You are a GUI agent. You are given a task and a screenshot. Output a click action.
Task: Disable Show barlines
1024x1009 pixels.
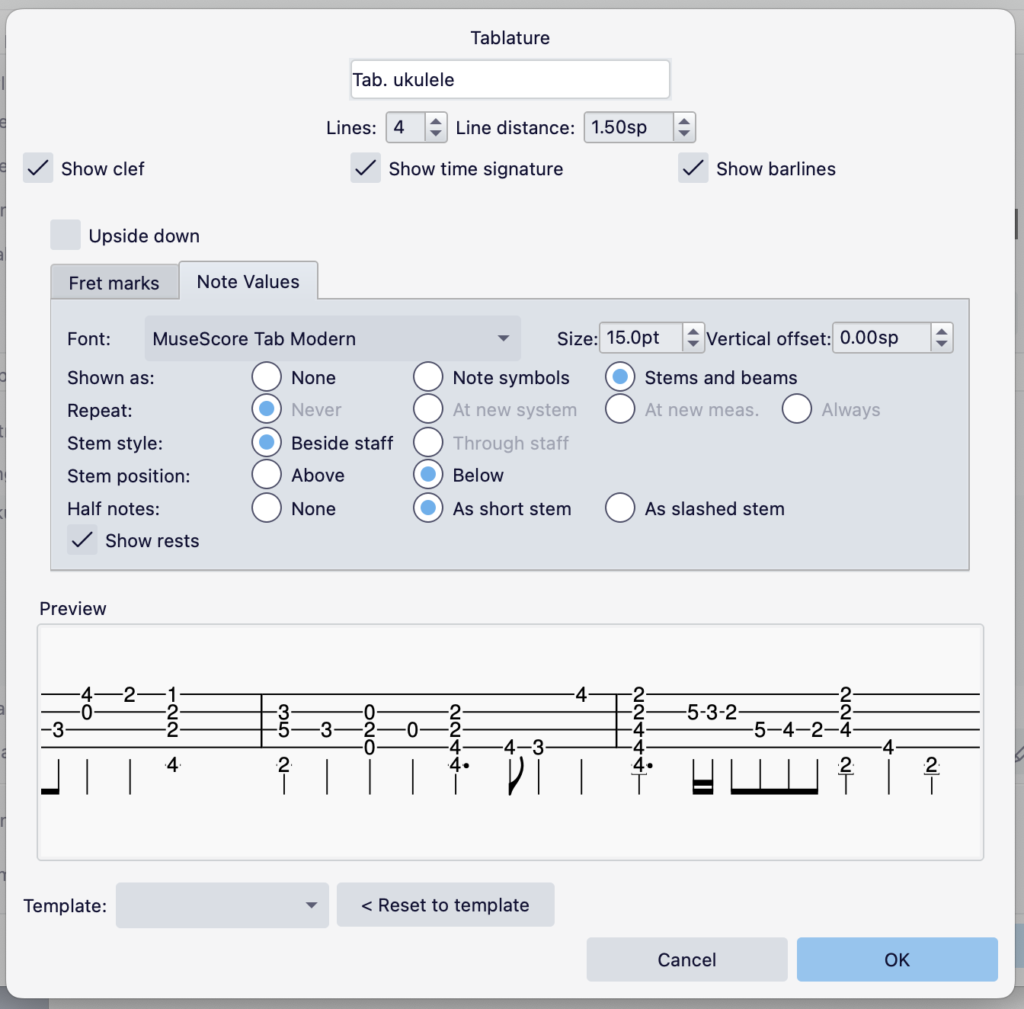click(x=692, y=168)
